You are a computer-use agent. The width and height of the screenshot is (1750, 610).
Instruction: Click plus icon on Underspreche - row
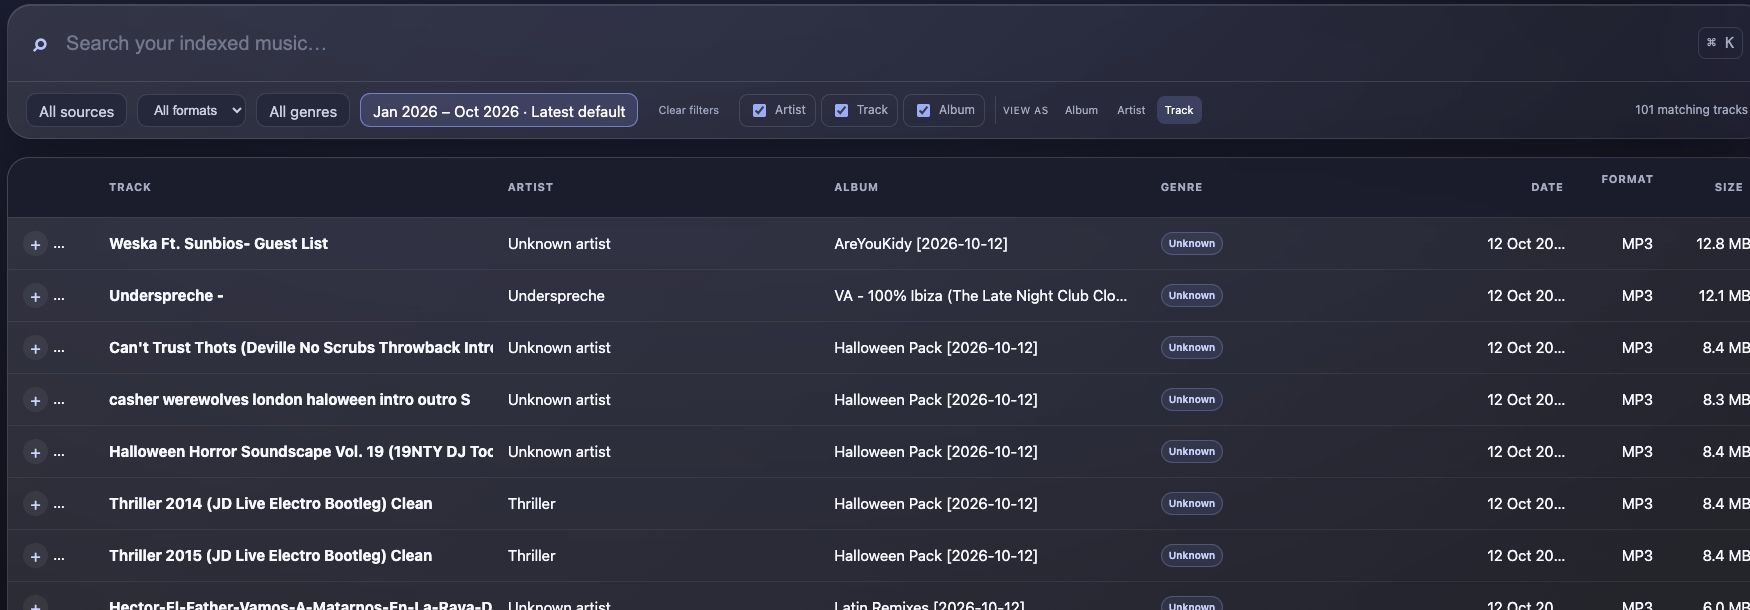(x=35, y=296)
